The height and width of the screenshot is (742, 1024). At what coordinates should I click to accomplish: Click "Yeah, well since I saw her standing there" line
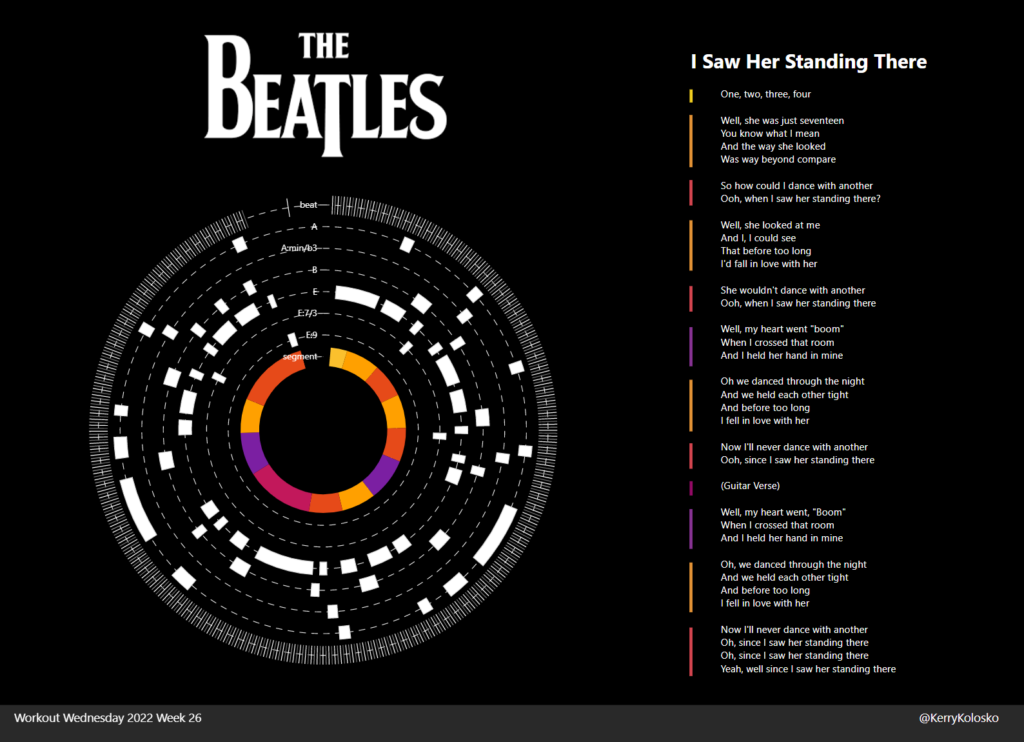click(x=808, y=669)
